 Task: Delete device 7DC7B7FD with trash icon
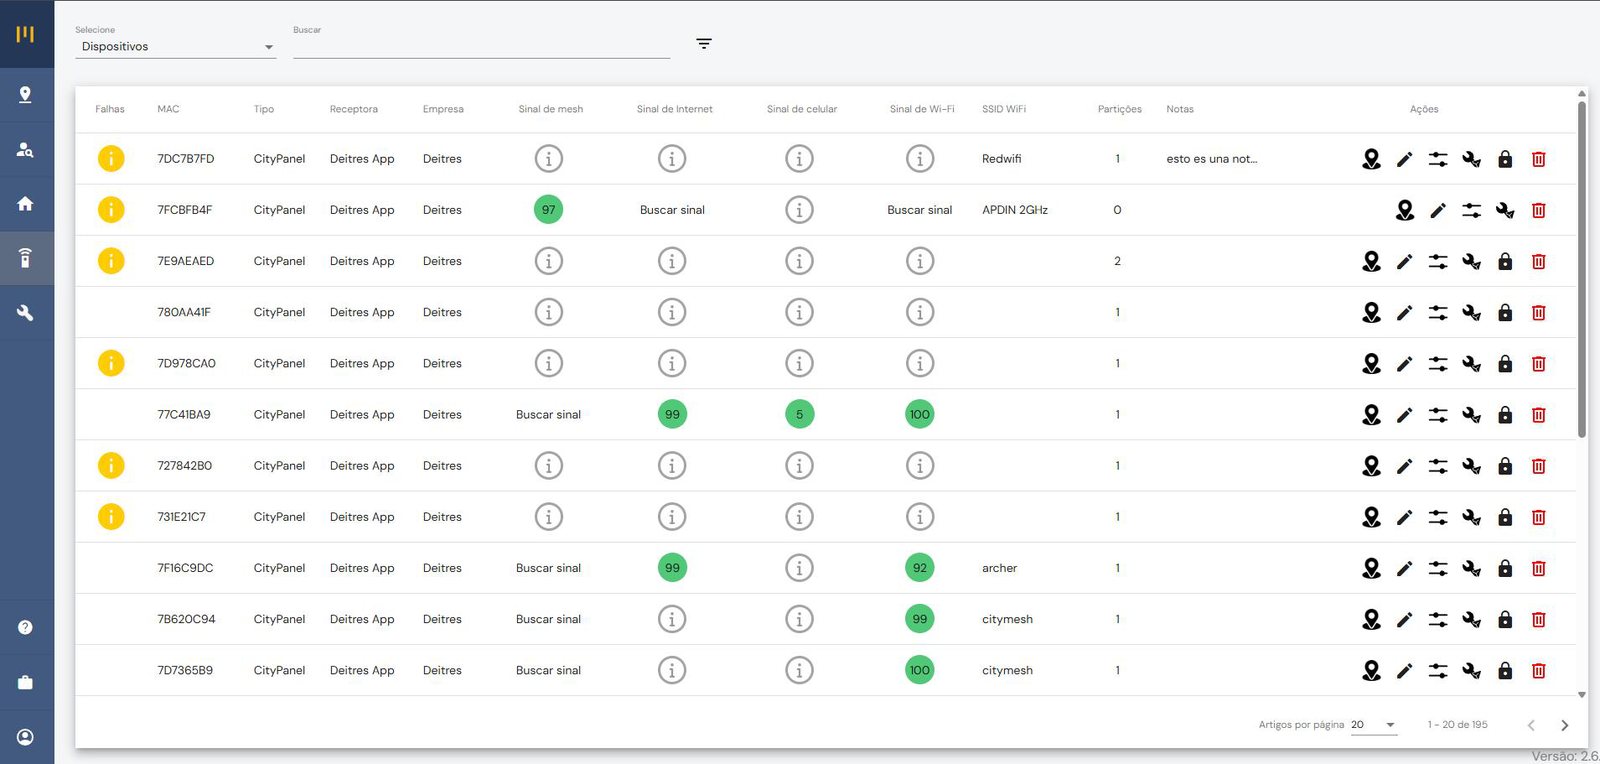[1539, 159]
